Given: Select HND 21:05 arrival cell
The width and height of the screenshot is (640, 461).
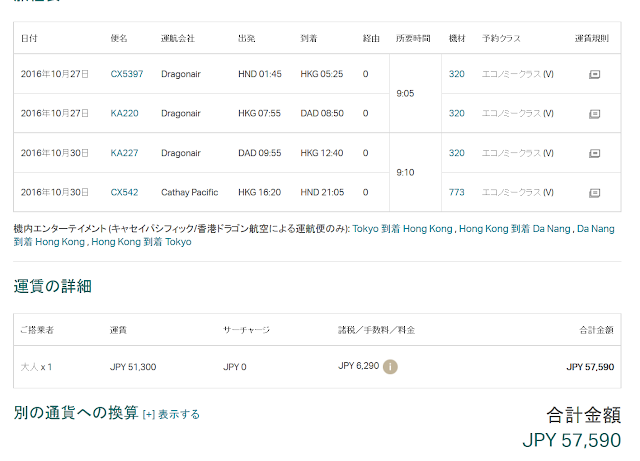Looking at the screenshot, I should [322, 192].
